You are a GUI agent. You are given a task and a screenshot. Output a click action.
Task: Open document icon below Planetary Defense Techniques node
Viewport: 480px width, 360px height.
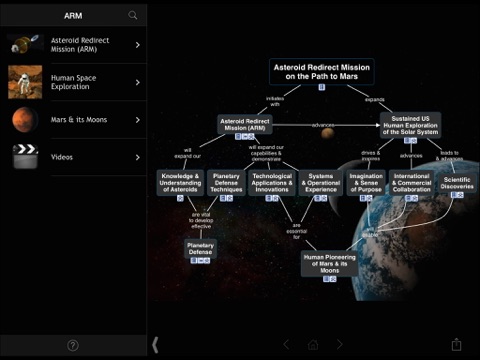(x=223, y=198)
